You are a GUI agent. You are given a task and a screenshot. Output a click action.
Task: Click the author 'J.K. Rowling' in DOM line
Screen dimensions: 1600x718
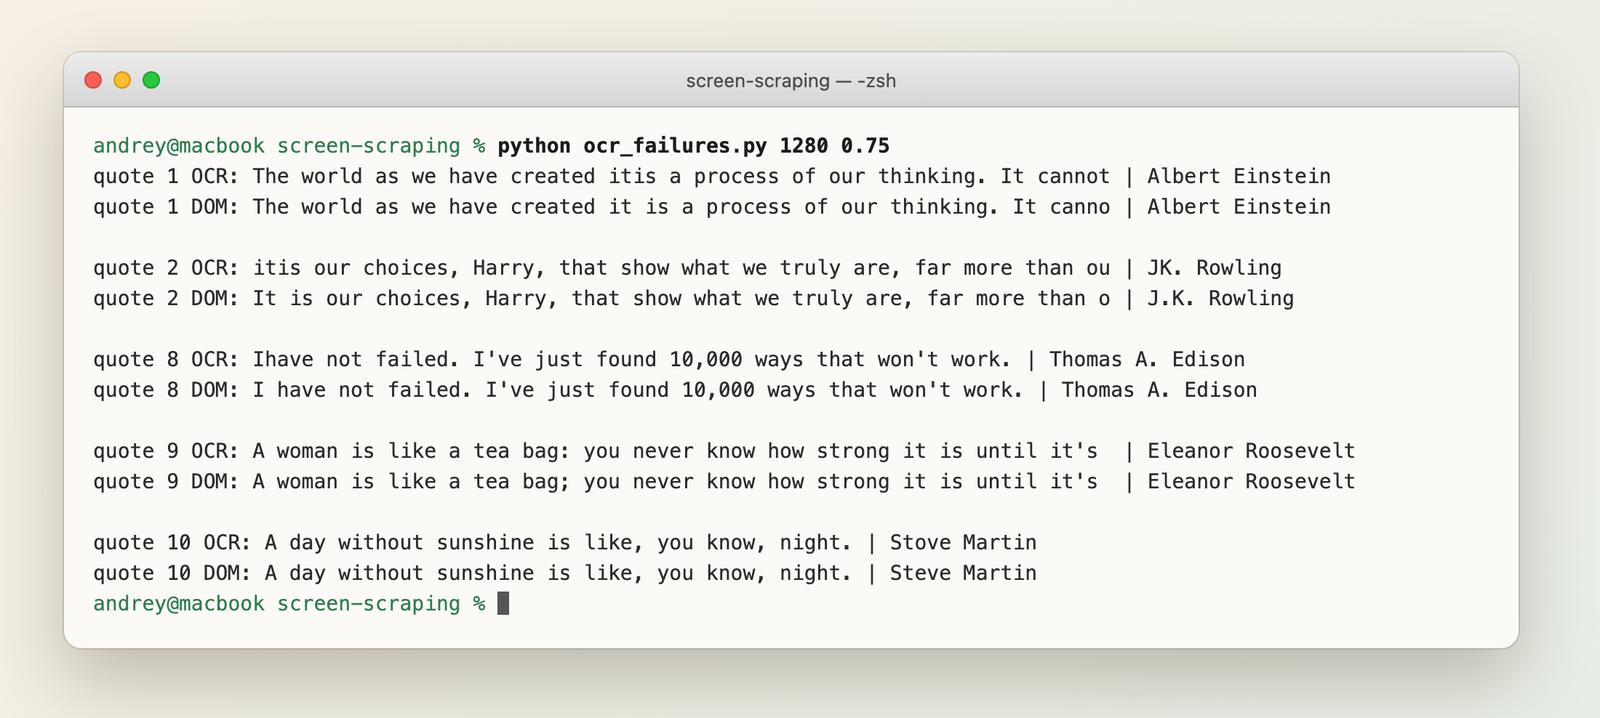point(1220,298)
